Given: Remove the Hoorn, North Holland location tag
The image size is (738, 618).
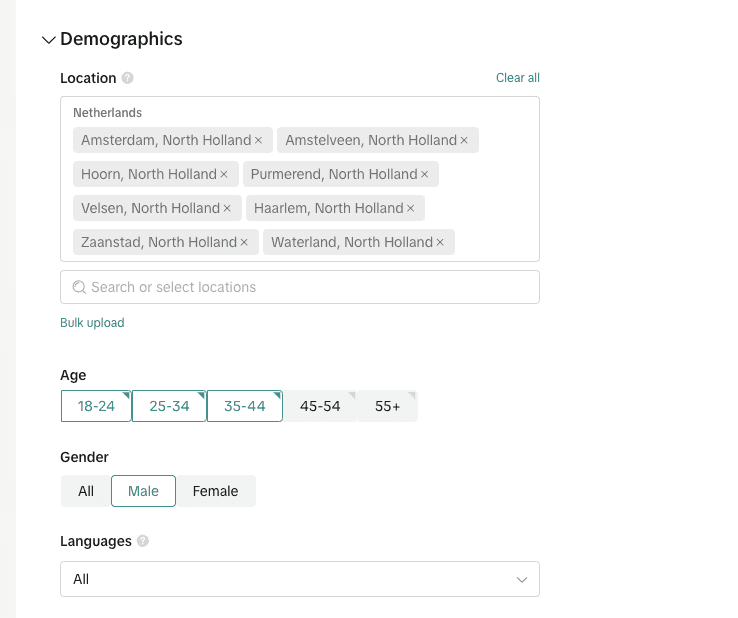Looking at the screenshot, I should point(224,174).
